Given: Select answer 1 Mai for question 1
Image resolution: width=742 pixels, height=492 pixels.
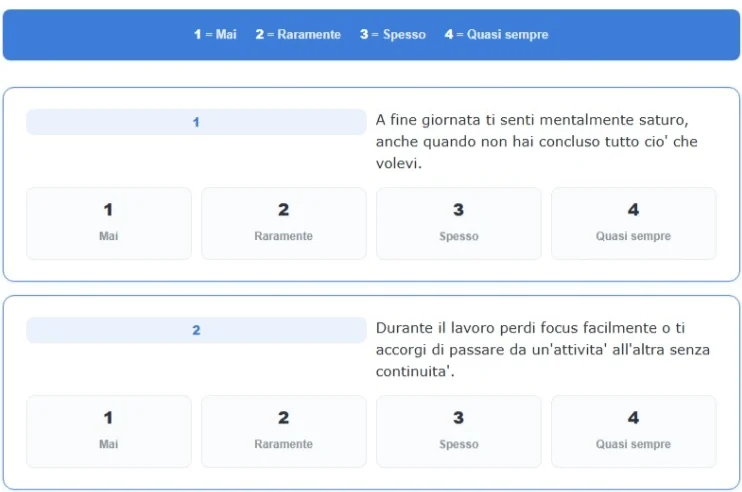Looking at the screenshot, I should point(109,223).
